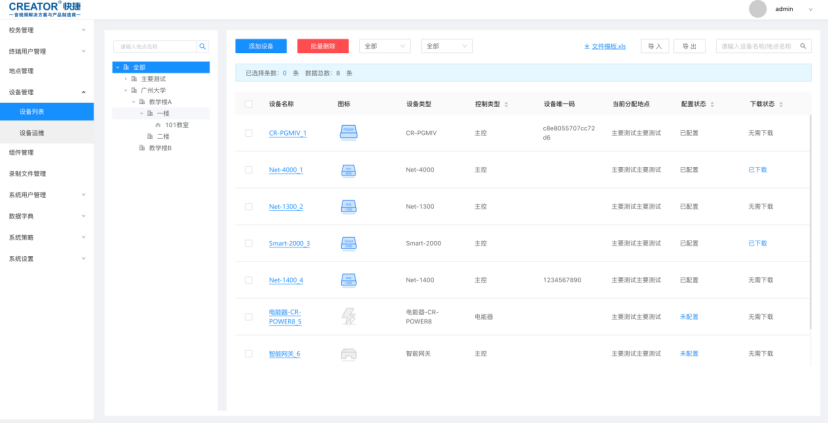Expand the 主要测试 tree node
The image size is (828, 423).
coord(127,78)
